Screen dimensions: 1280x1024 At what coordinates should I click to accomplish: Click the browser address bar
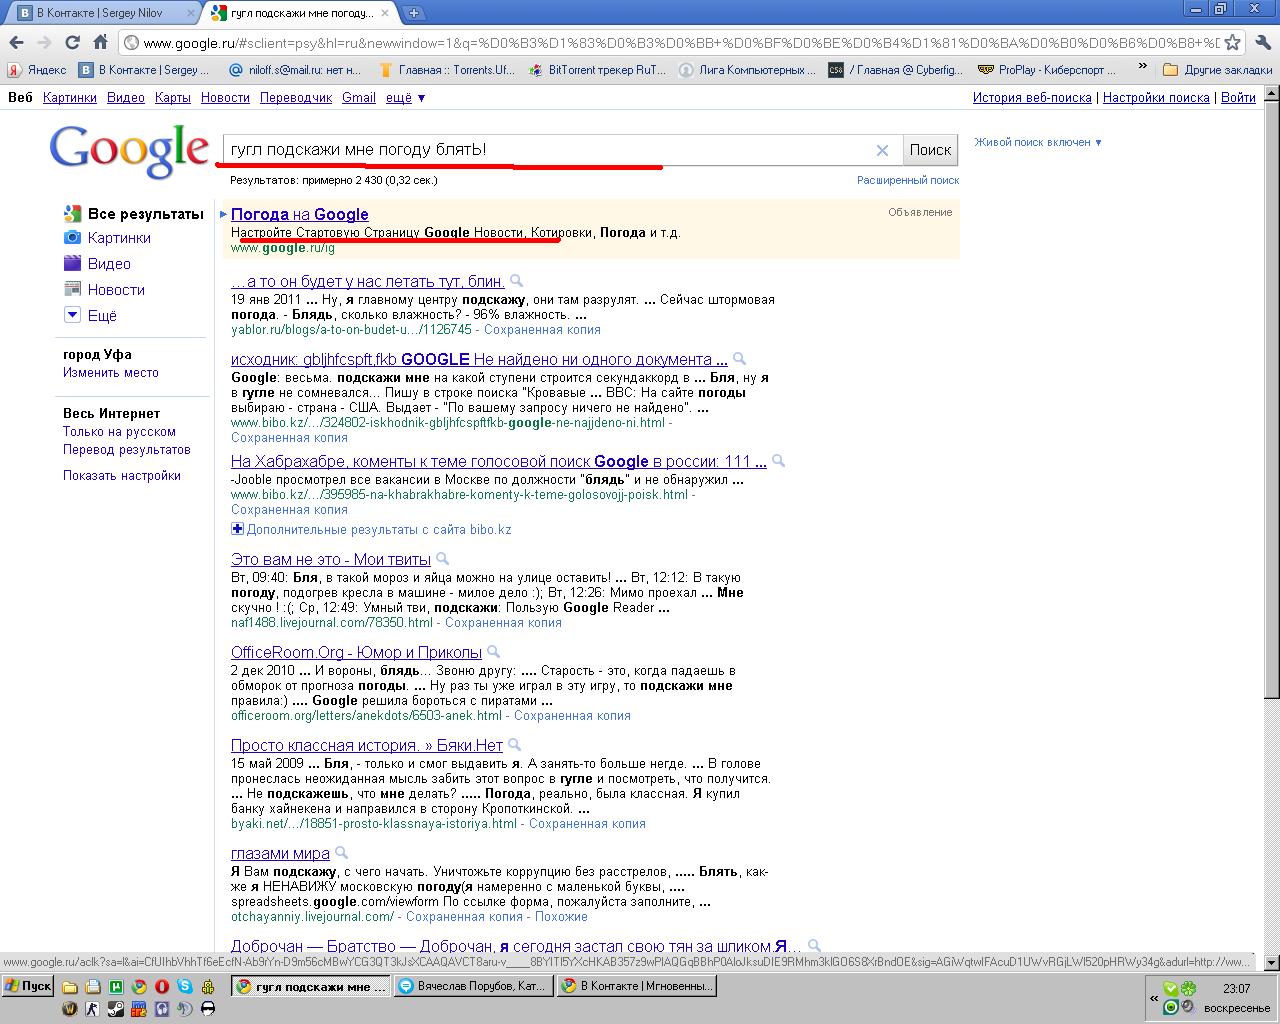point(669,43)
